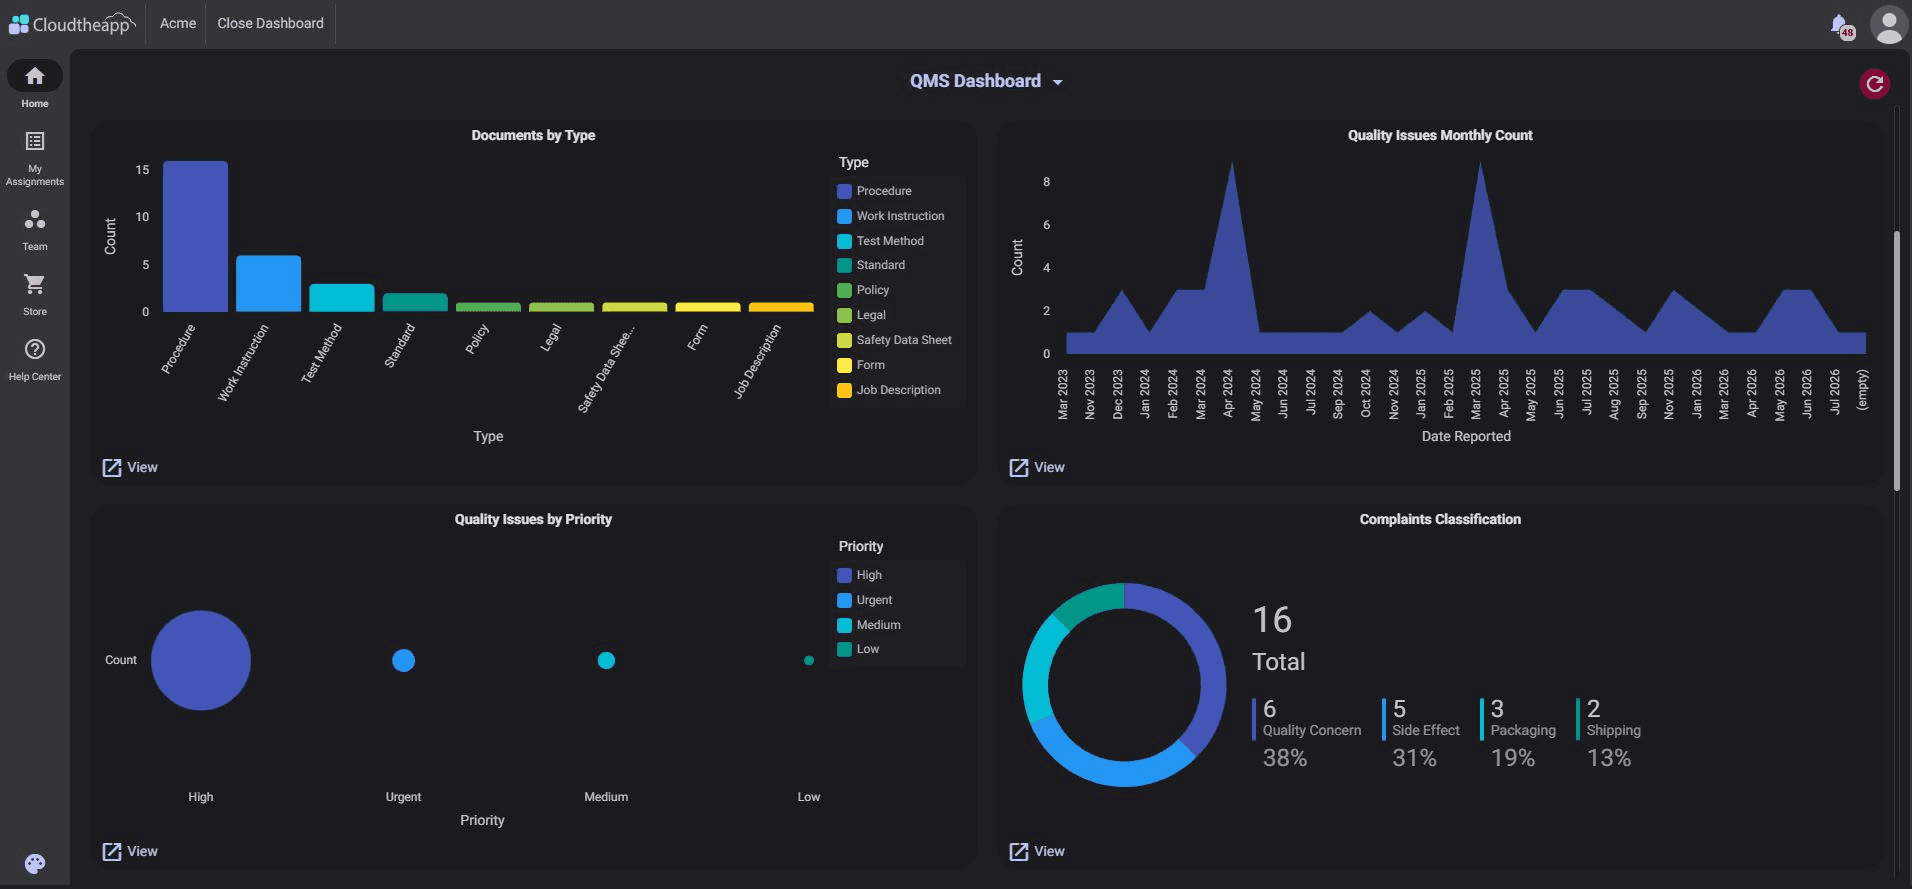Click the Medium priority bubble
This screenshot has height=889, width=1912.
click(x=606, y=660)
